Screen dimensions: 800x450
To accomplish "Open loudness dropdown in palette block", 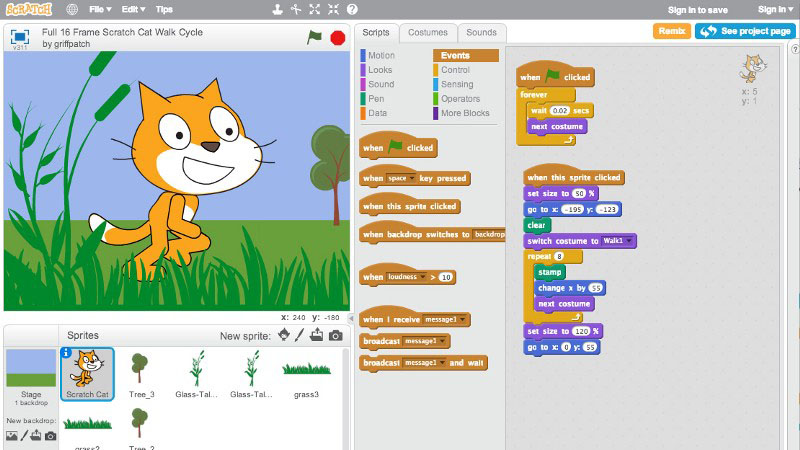I will [x=406, y=277].
